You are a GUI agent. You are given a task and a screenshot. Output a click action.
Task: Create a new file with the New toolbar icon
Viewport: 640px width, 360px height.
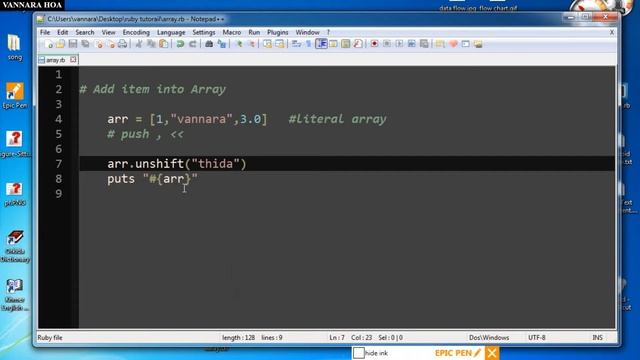[49, 44]
